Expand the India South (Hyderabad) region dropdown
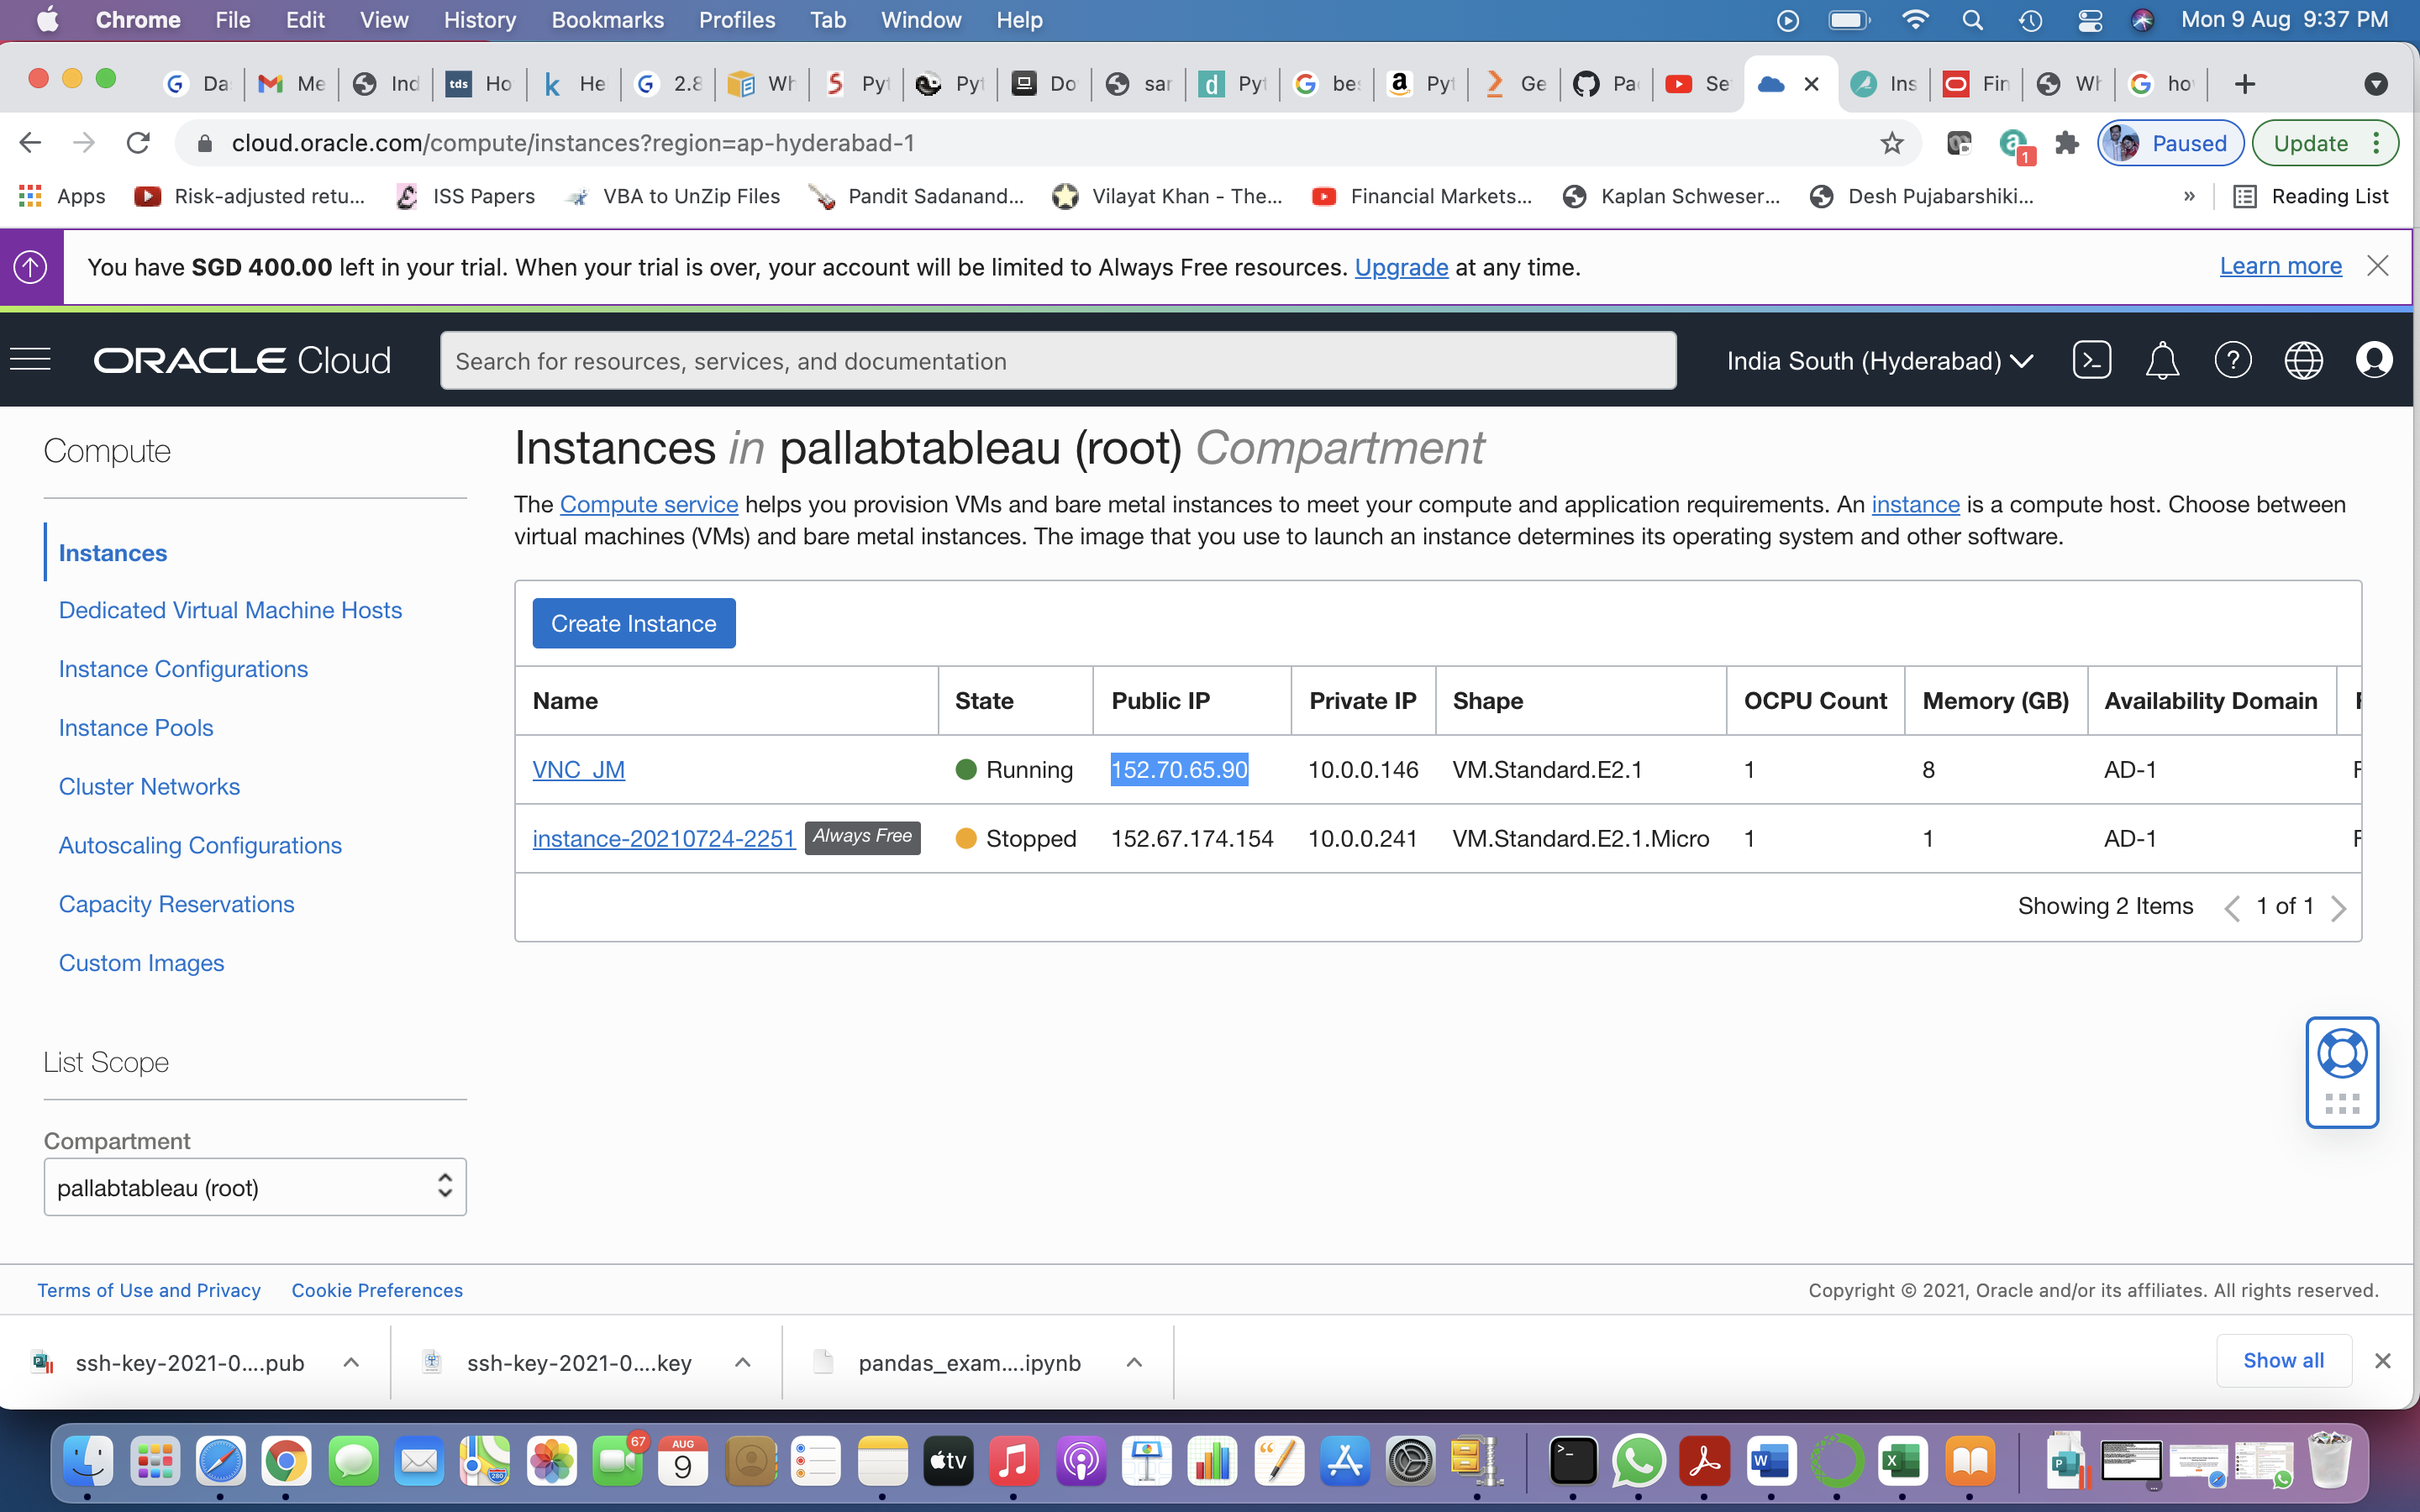The height and width of the screenshot is (1512, 2420). click(x=1880, y=361)
